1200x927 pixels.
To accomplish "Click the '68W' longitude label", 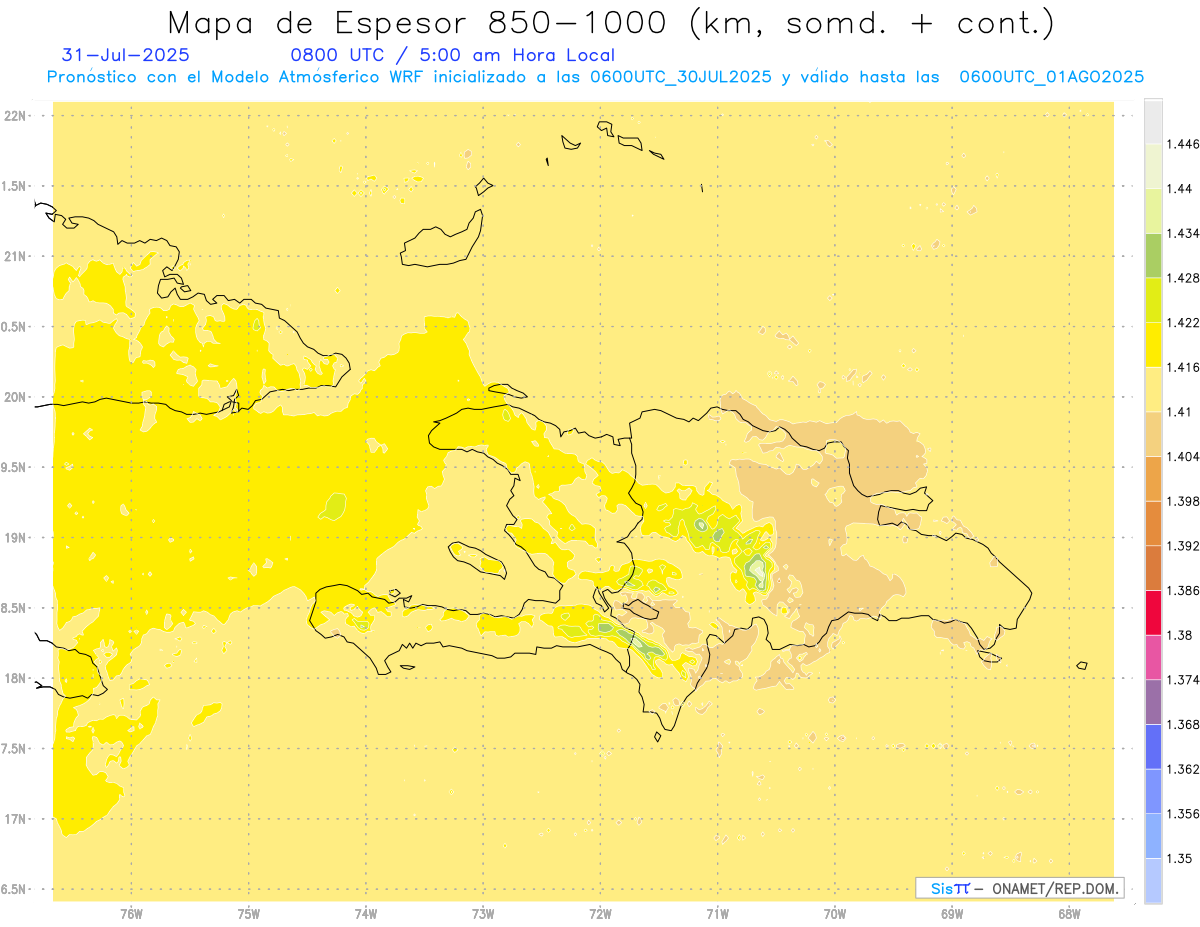I will click(x=1069, y=913).
